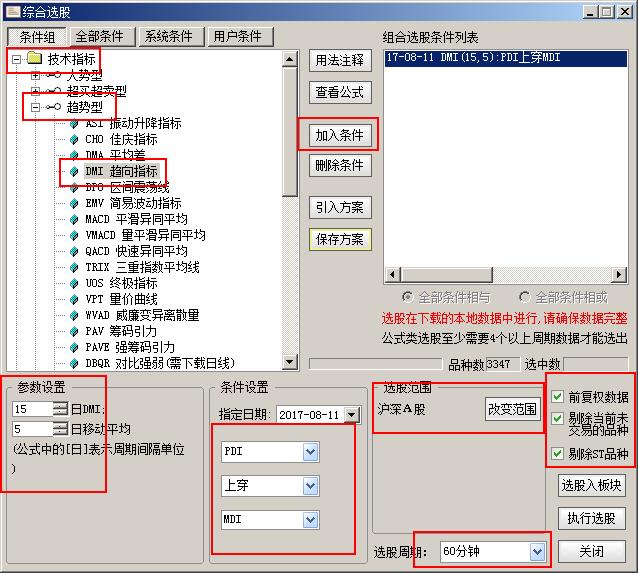
Task: Select the 全部条件相与 radio button
Action: (407, 297)
